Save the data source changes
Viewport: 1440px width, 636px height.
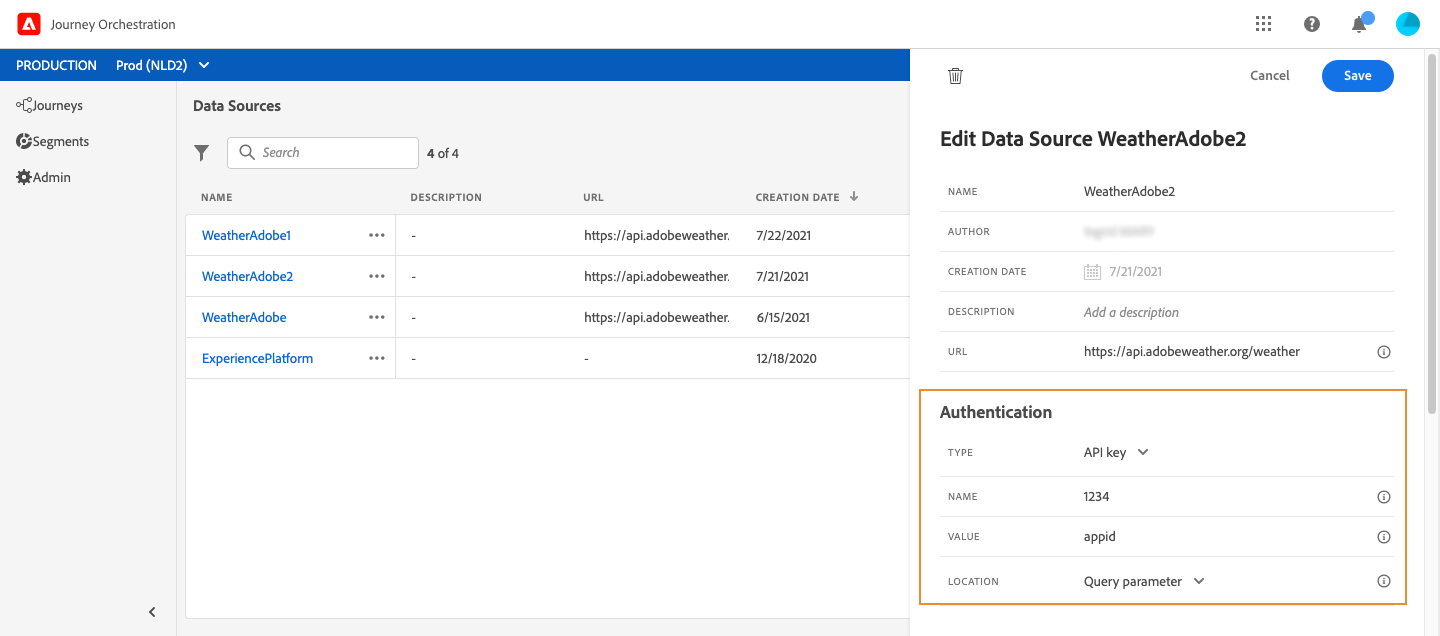pos(1357,76)
